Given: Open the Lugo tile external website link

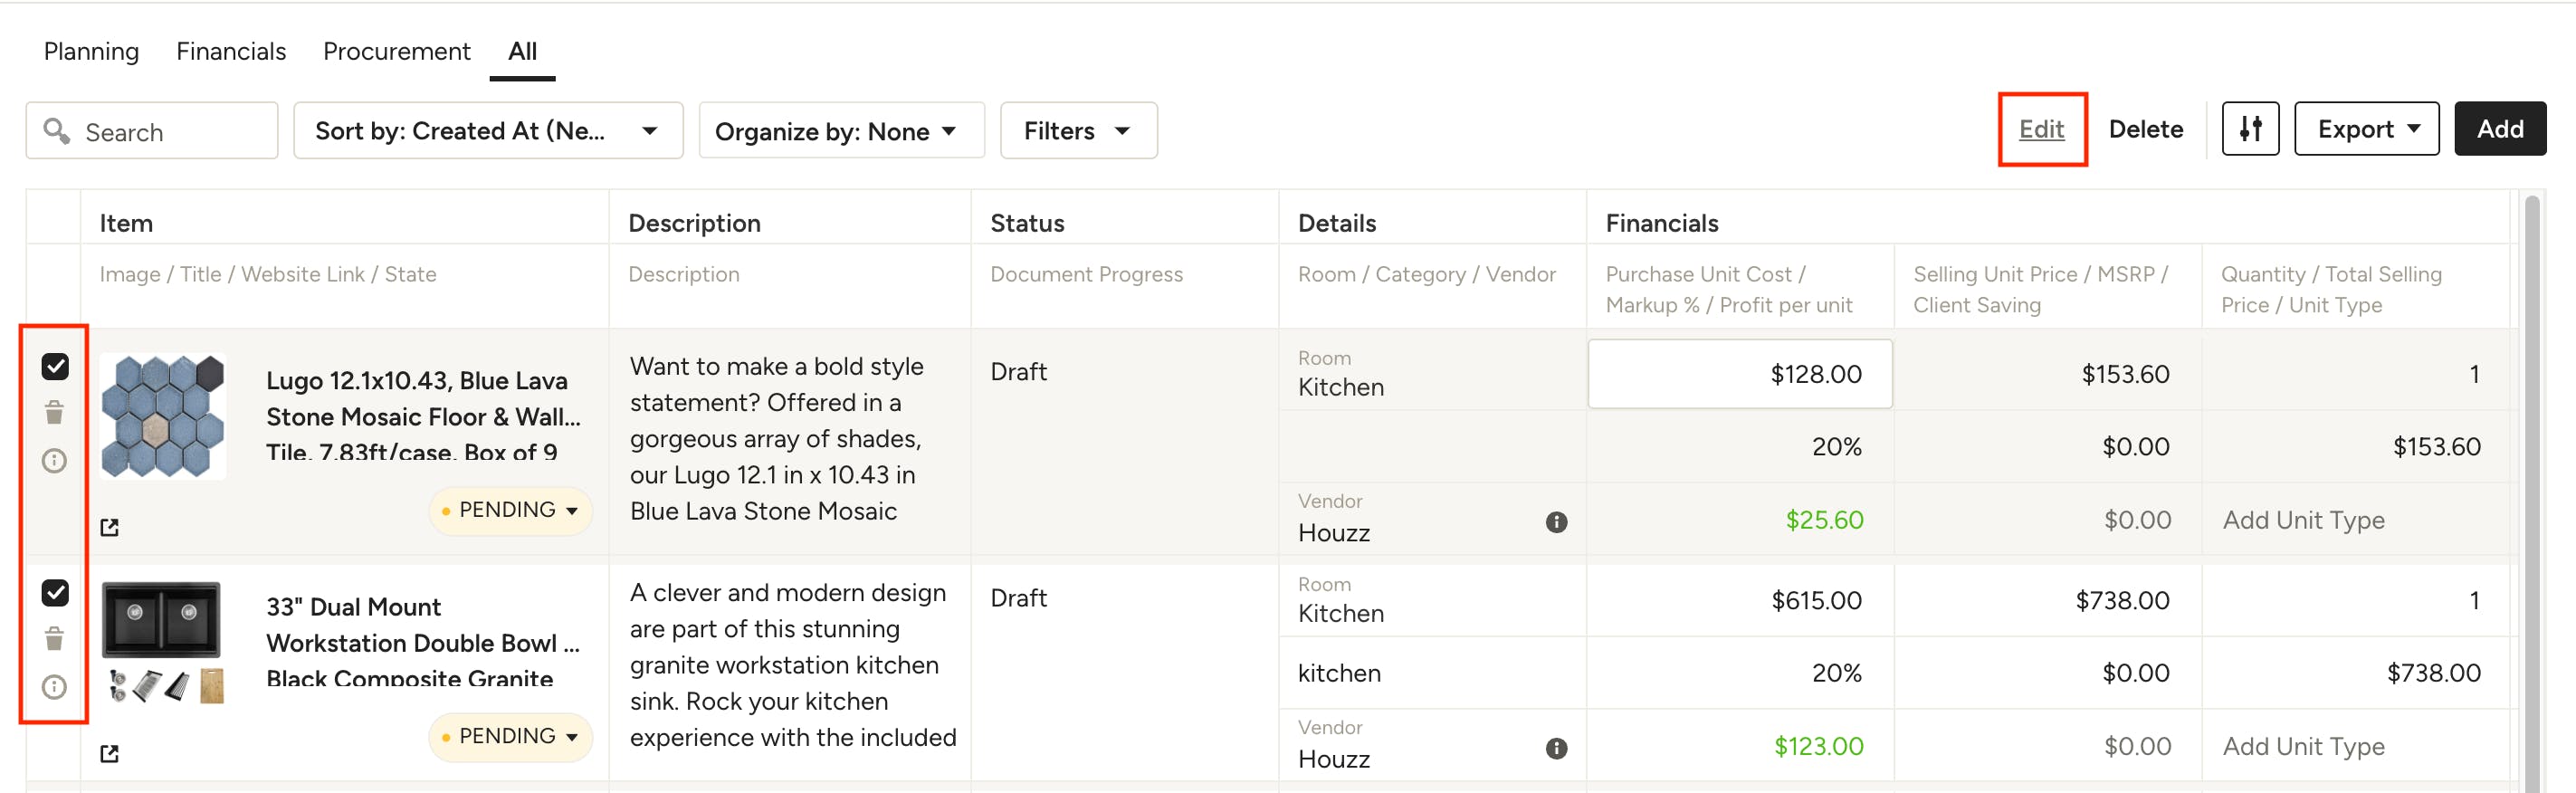Looking at the screenshot, I should click(x=110, y=527).
